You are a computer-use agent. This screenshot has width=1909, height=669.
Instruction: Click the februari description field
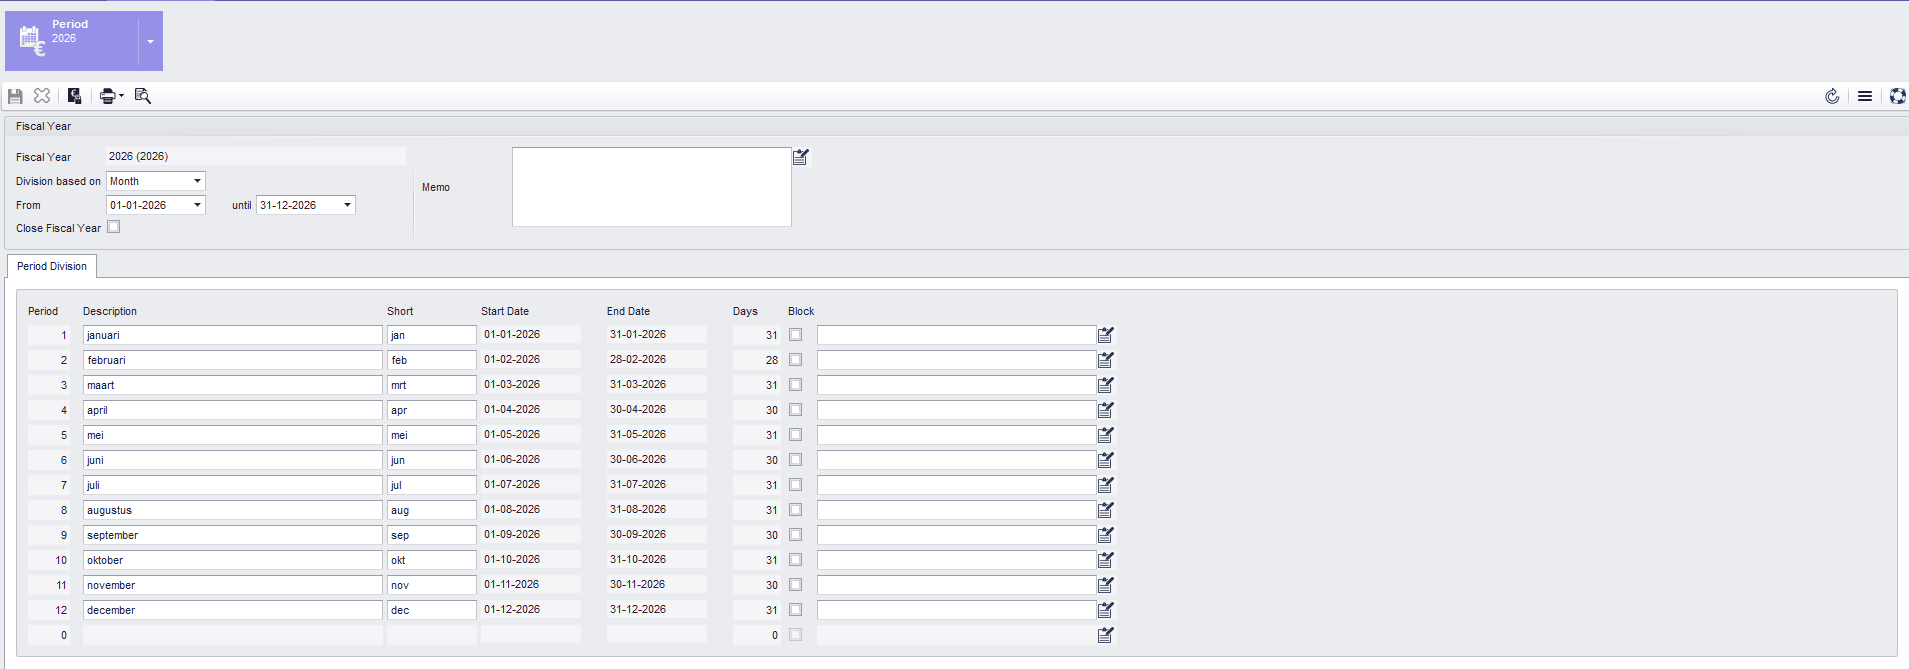tap(232, 360)
